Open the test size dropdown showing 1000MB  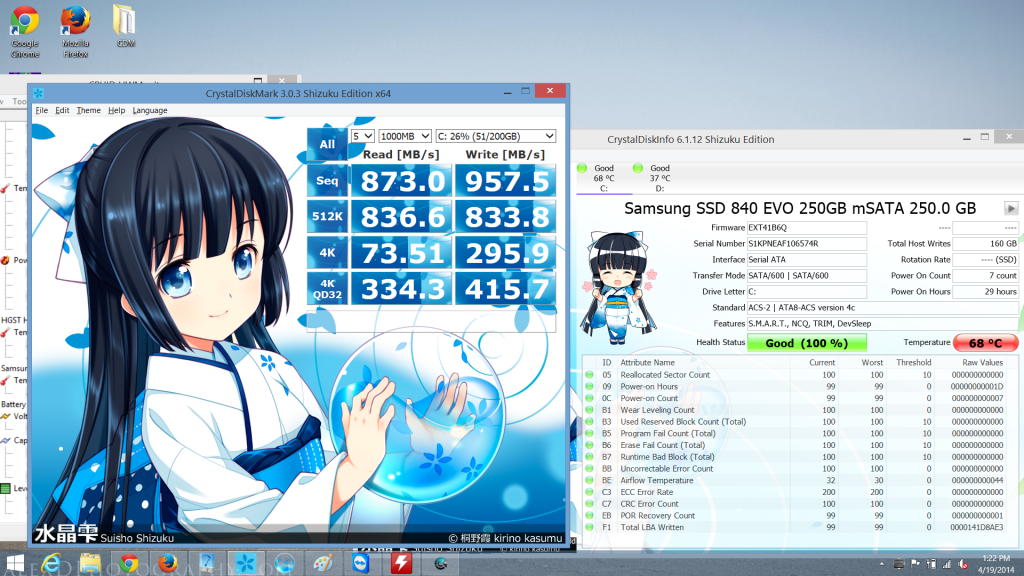pos(405,136)
